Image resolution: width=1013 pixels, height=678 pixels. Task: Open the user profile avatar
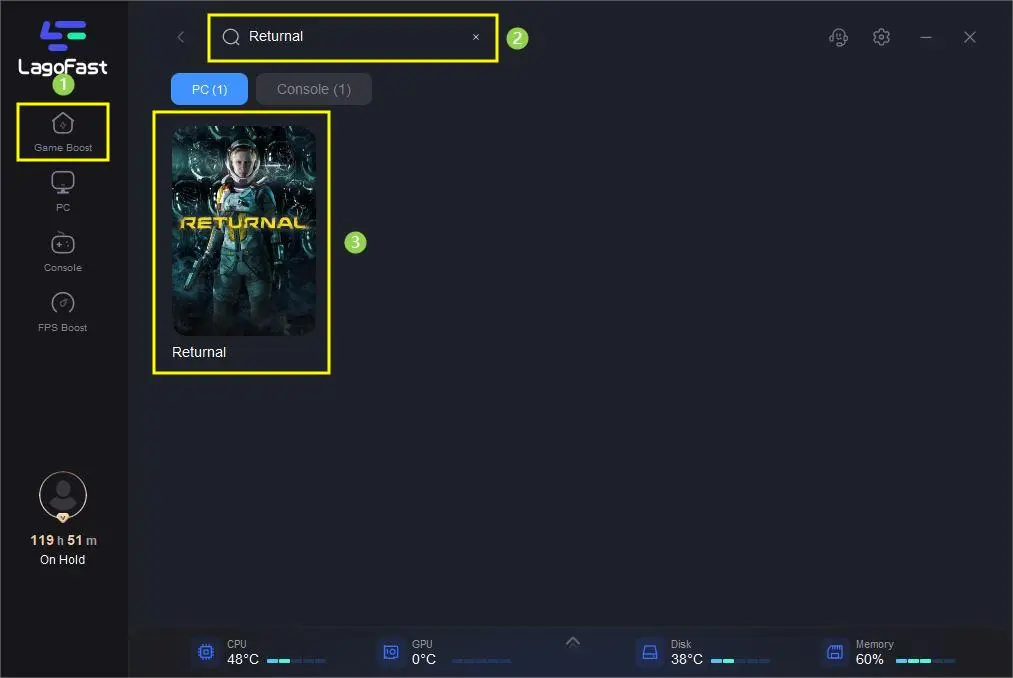point(63,496)
